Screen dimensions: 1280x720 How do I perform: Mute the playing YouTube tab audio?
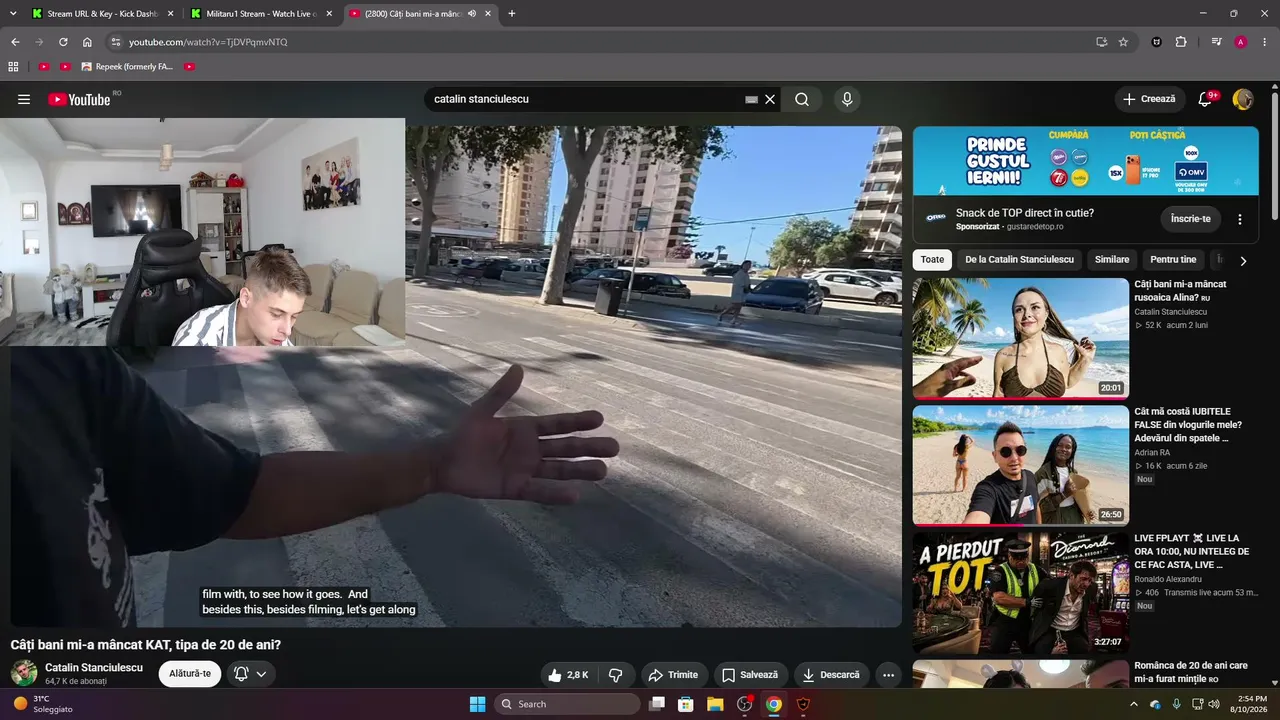[x=472, y=13]
